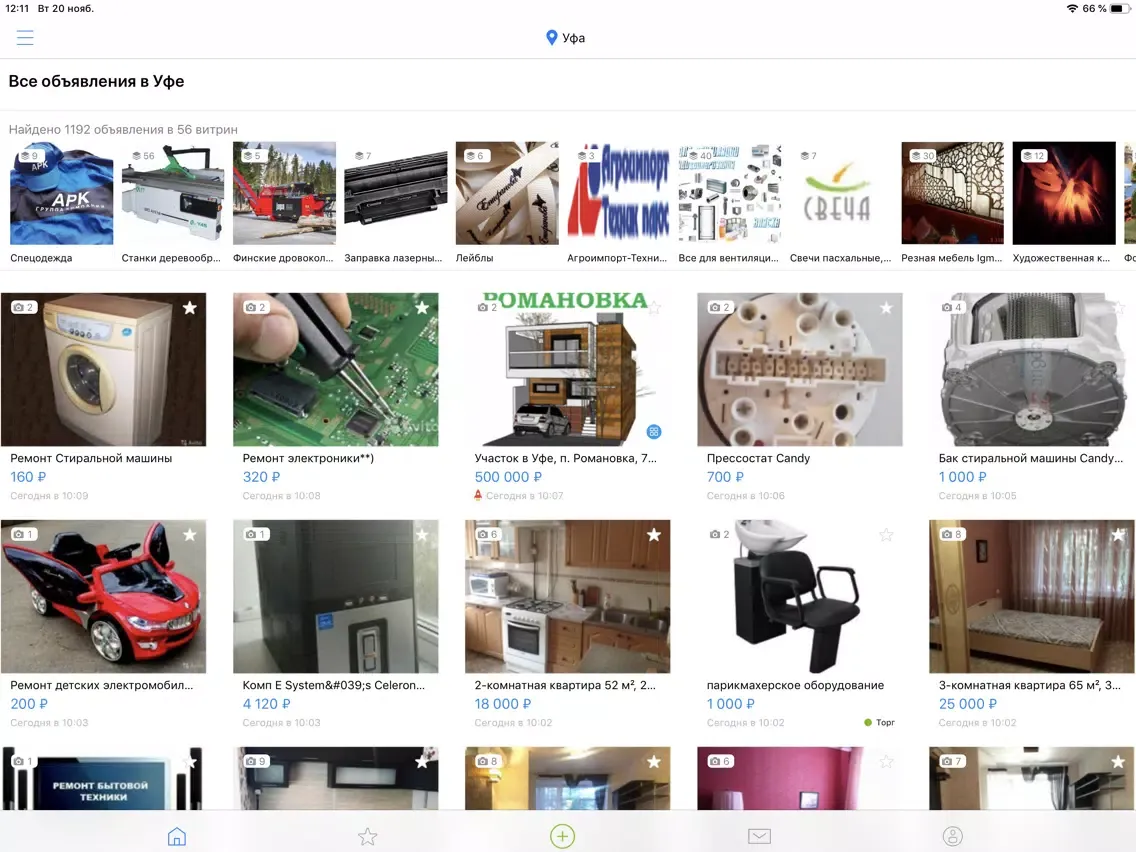This screenshot has width=1136, height=852.
Task: Favorite the Прессостат Candy listing
Action: [x=886, y=308]
